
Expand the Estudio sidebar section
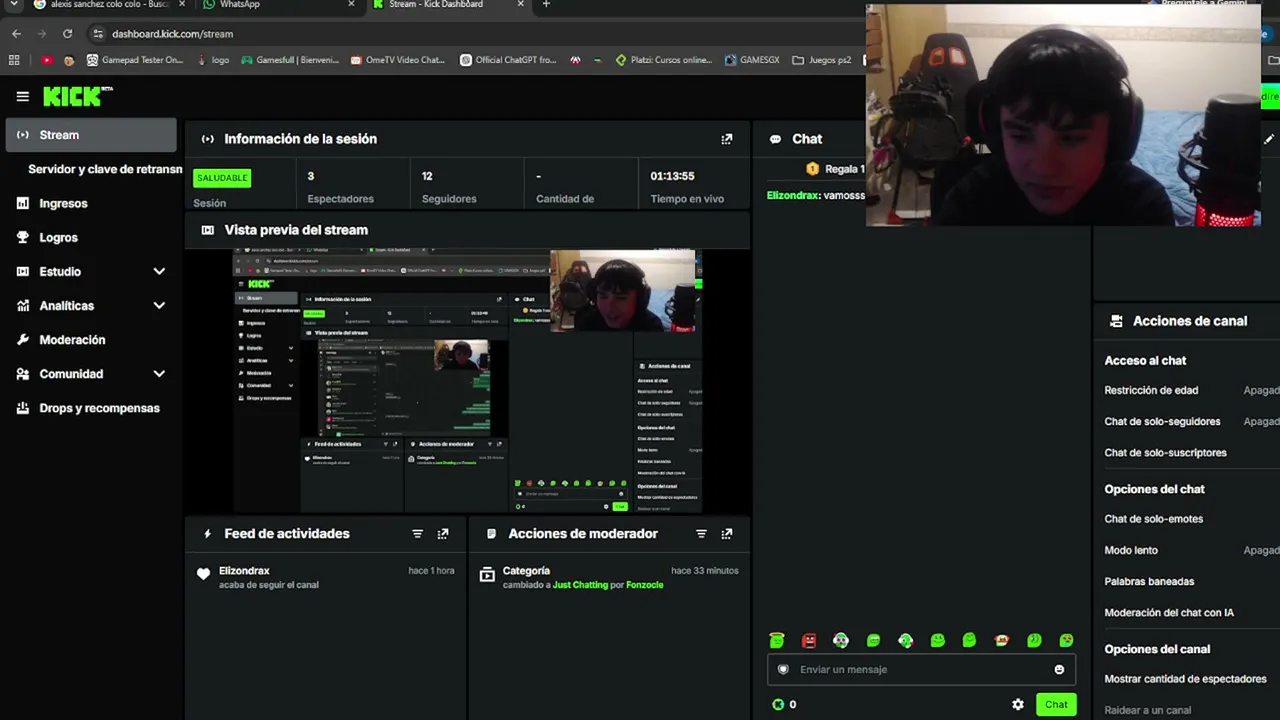159,272
